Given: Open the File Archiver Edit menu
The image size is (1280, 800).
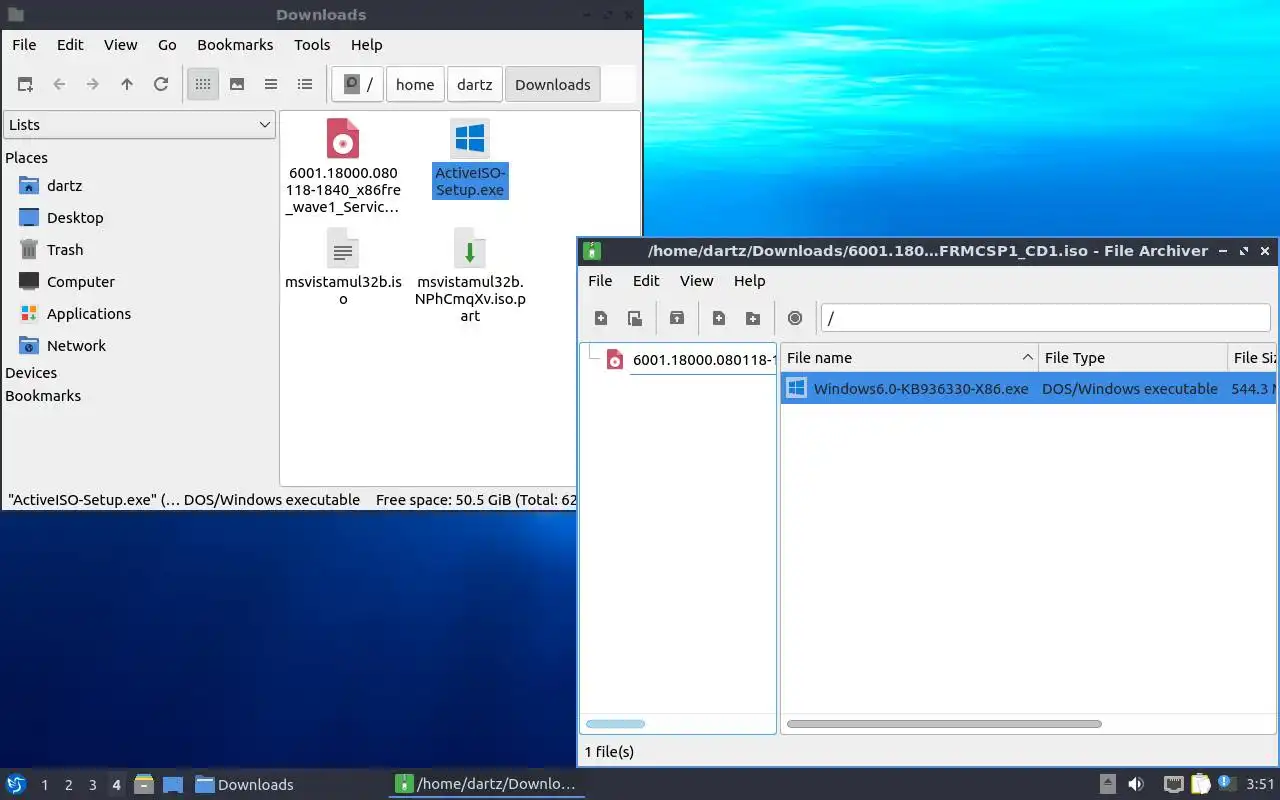Looking at the screenshot, I should (x=646, y=281).
